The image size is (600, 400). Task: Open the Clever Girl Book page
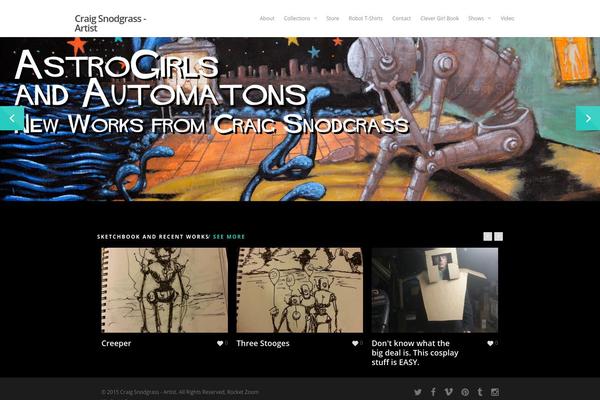point(439,18)
